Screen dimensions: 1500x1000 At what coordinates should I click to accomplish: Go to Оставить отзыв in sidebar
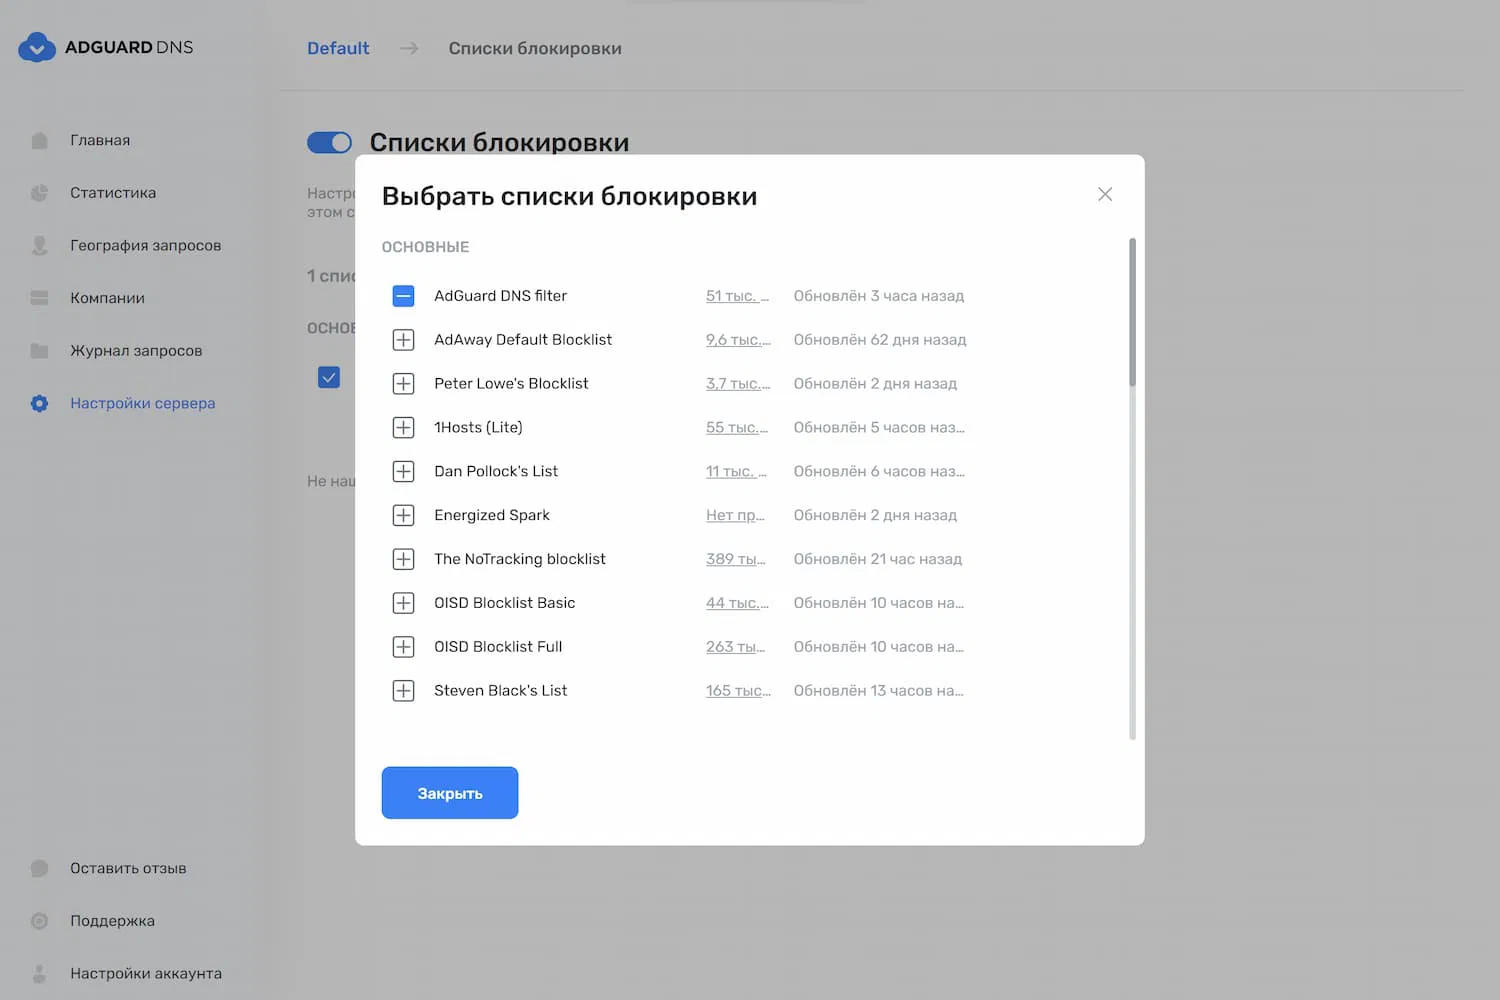pyautogui.click(x=127, y=869)
